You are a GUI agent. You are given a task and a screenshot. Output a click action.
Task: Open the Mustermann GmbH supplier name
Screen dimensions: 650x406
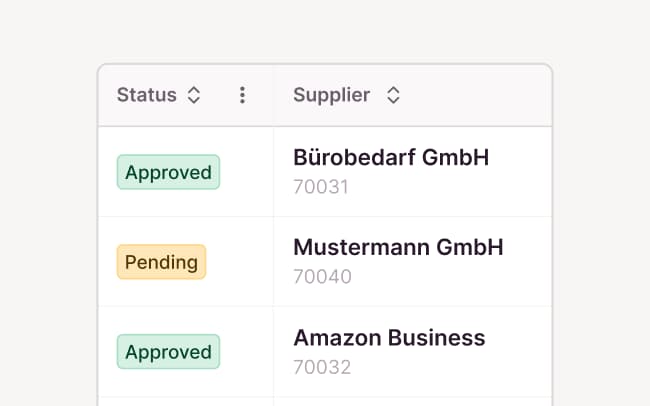(x=397, y=247)
